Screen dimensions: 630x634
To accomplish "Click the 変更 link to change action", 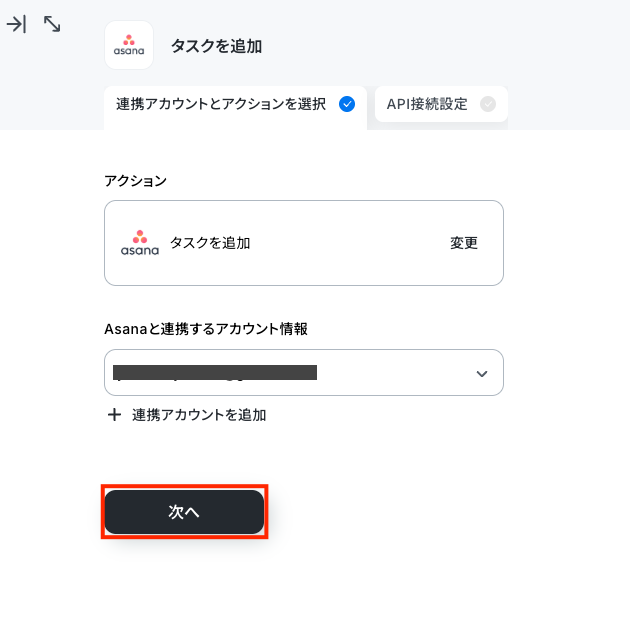I will pos(464,243).
